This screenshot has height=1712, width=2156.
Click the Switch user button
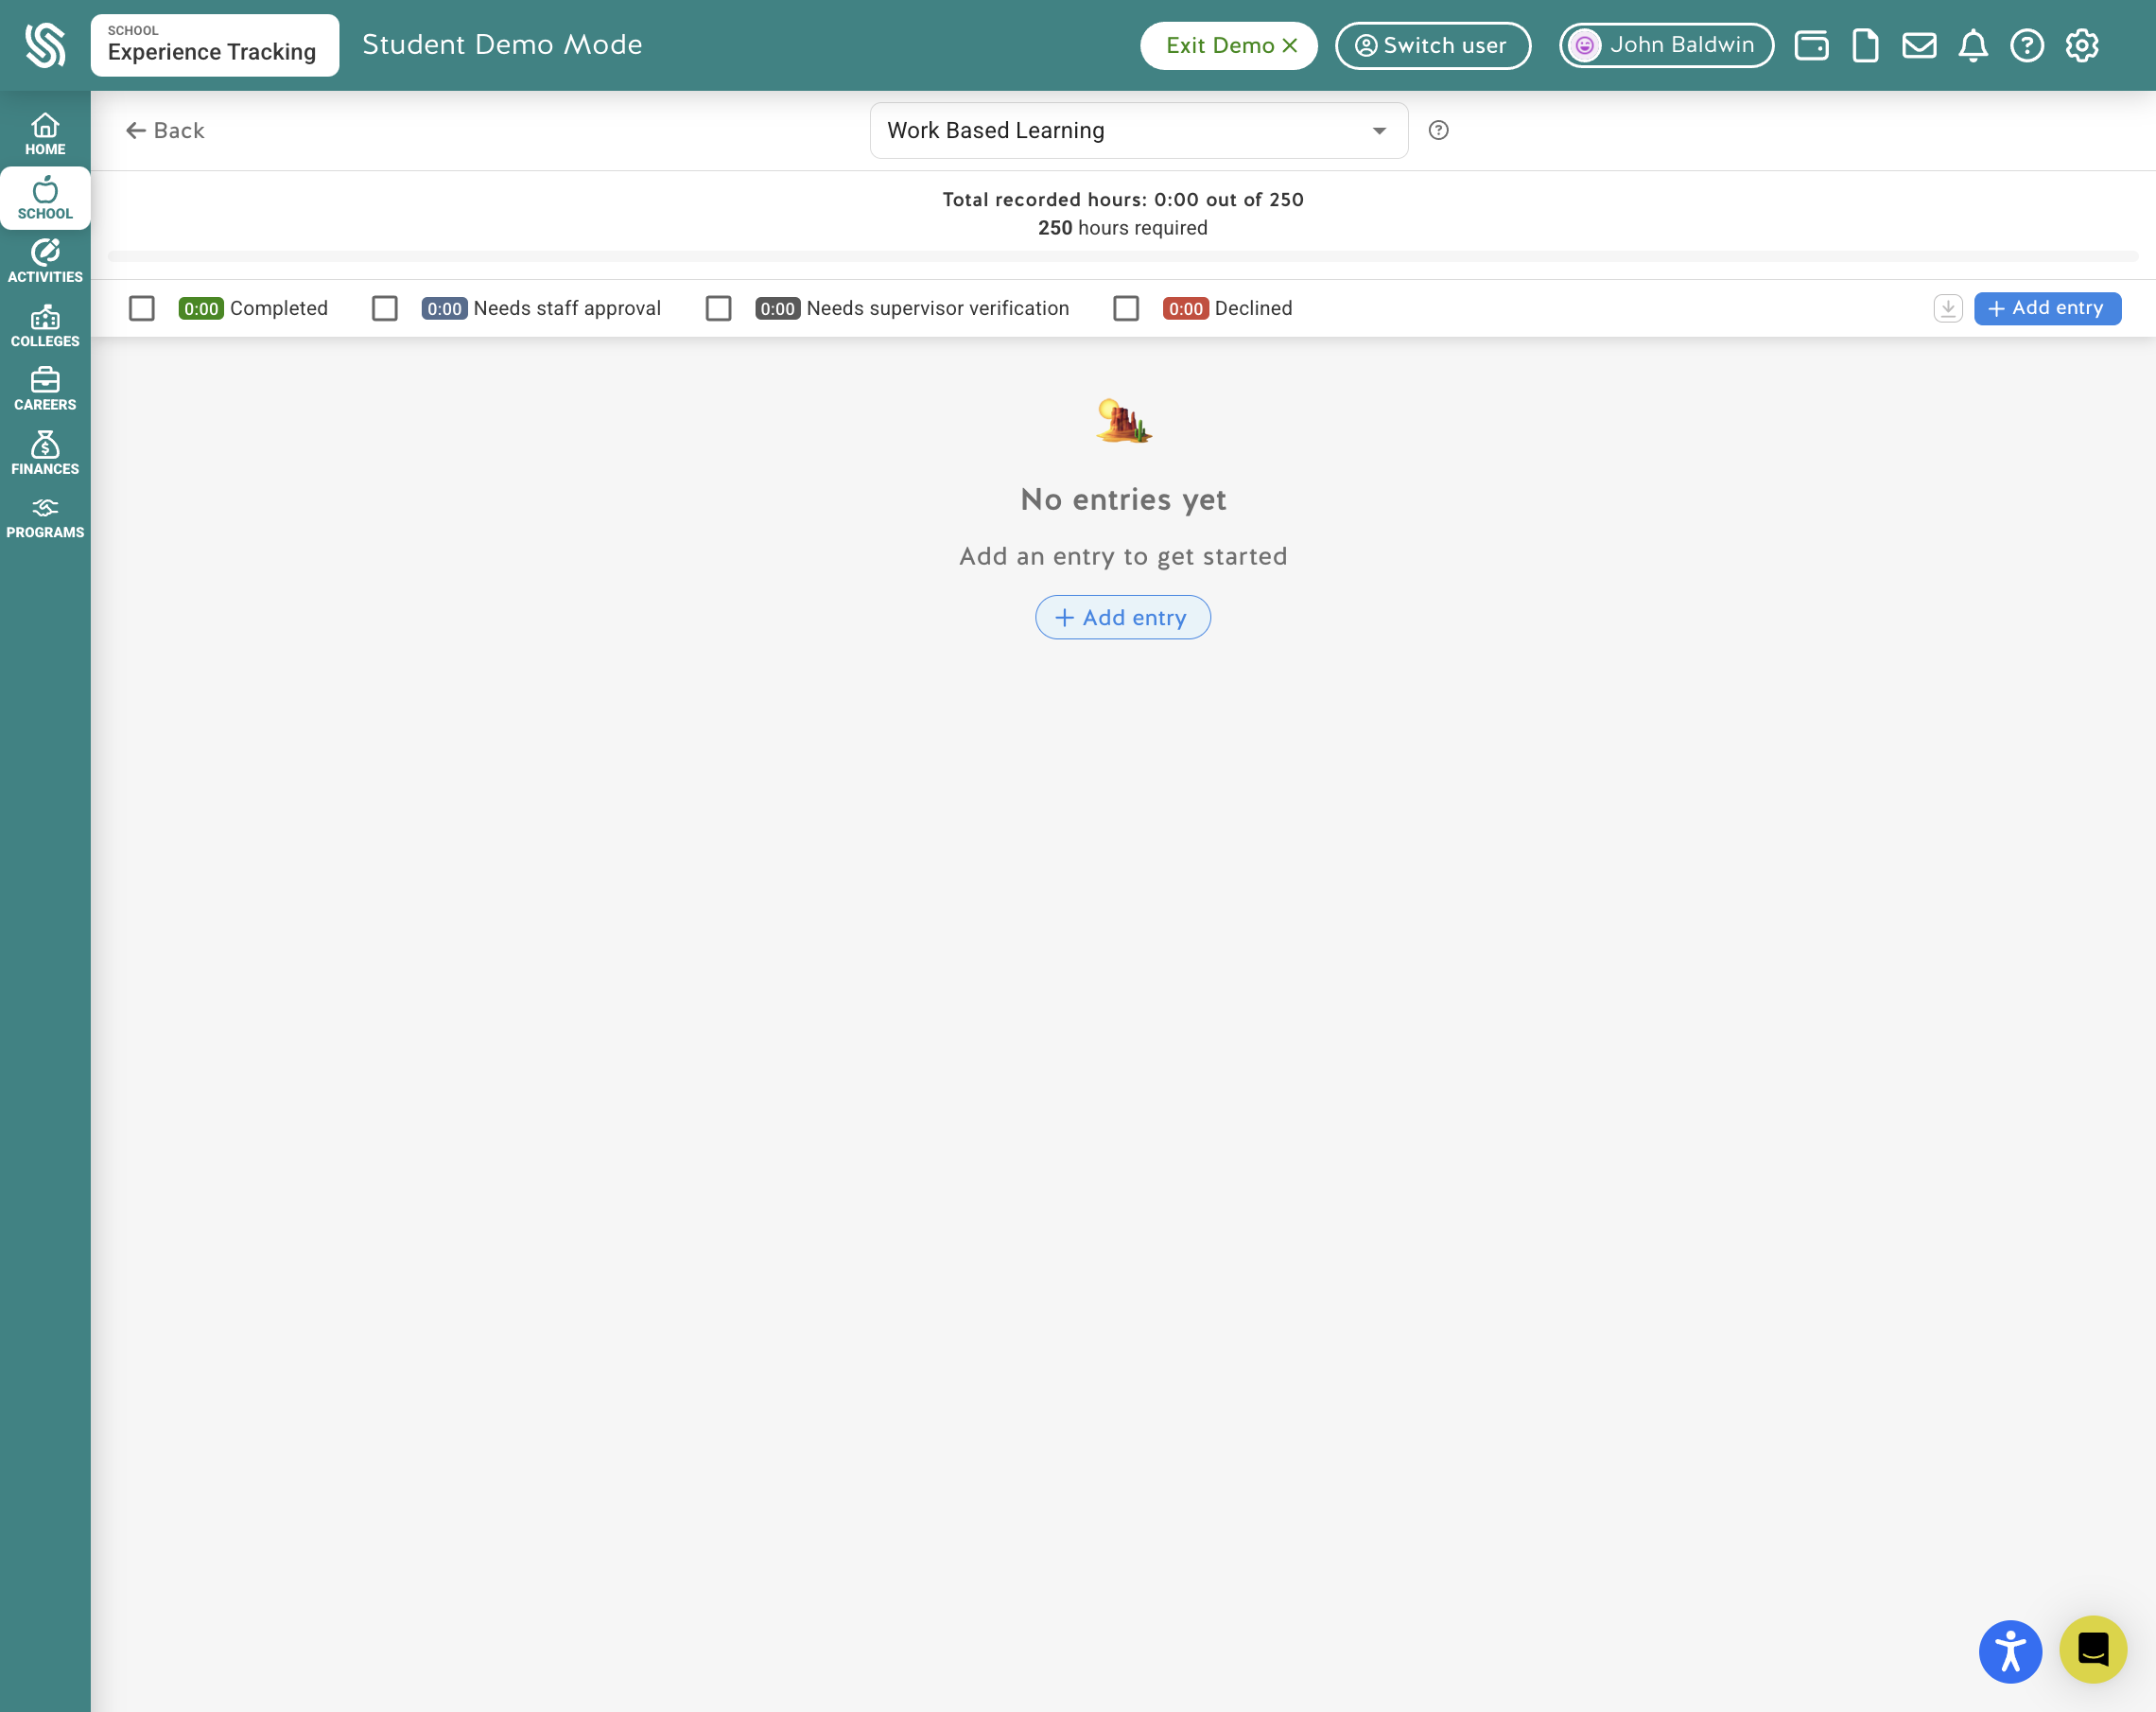[1432, 46]
